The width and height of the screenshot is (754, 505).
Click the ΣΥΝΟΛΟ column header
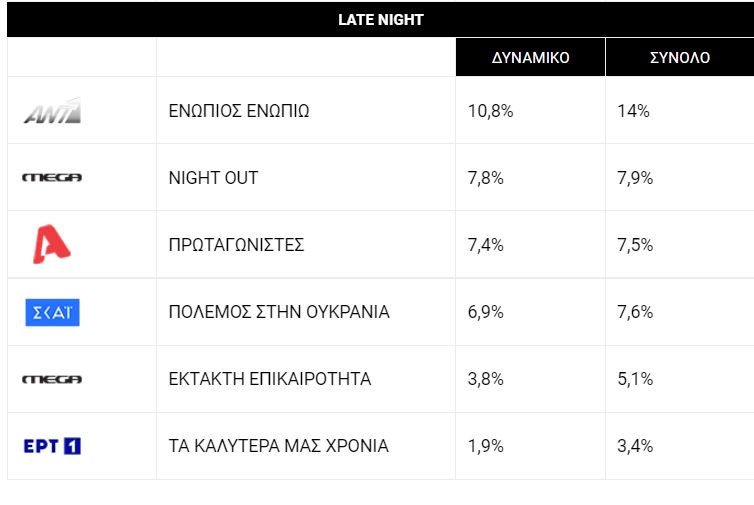(679, 58)
